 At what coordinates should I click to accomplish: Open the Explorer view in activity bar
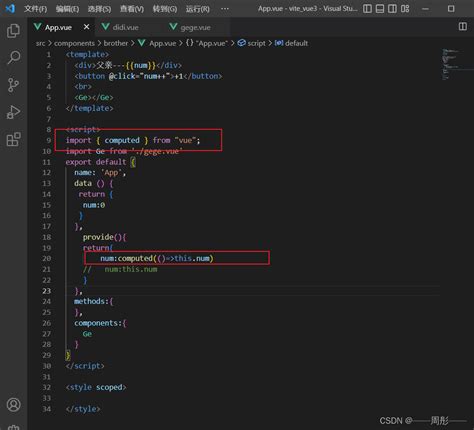[13, 31]
